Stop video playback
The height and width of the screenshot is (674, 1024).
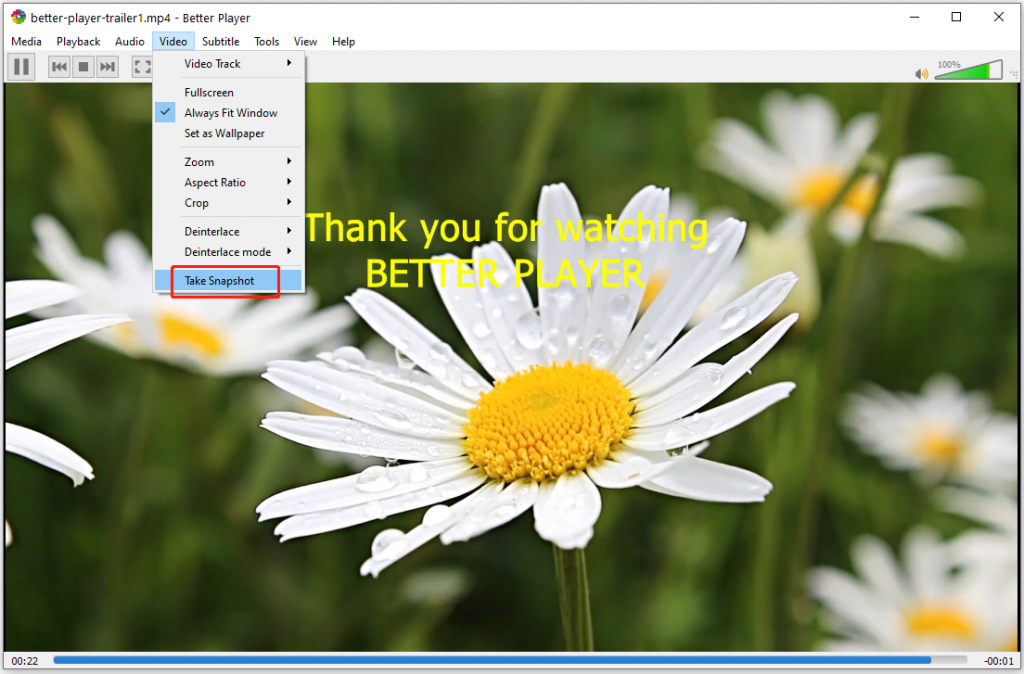coord(83,67)
